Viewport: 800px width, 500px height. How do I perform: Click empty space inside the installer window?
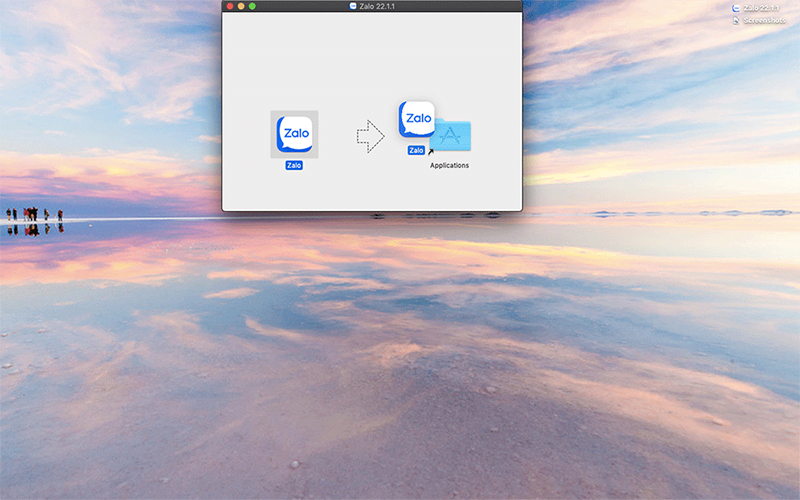pyautogui.click(x=370, y=60)
